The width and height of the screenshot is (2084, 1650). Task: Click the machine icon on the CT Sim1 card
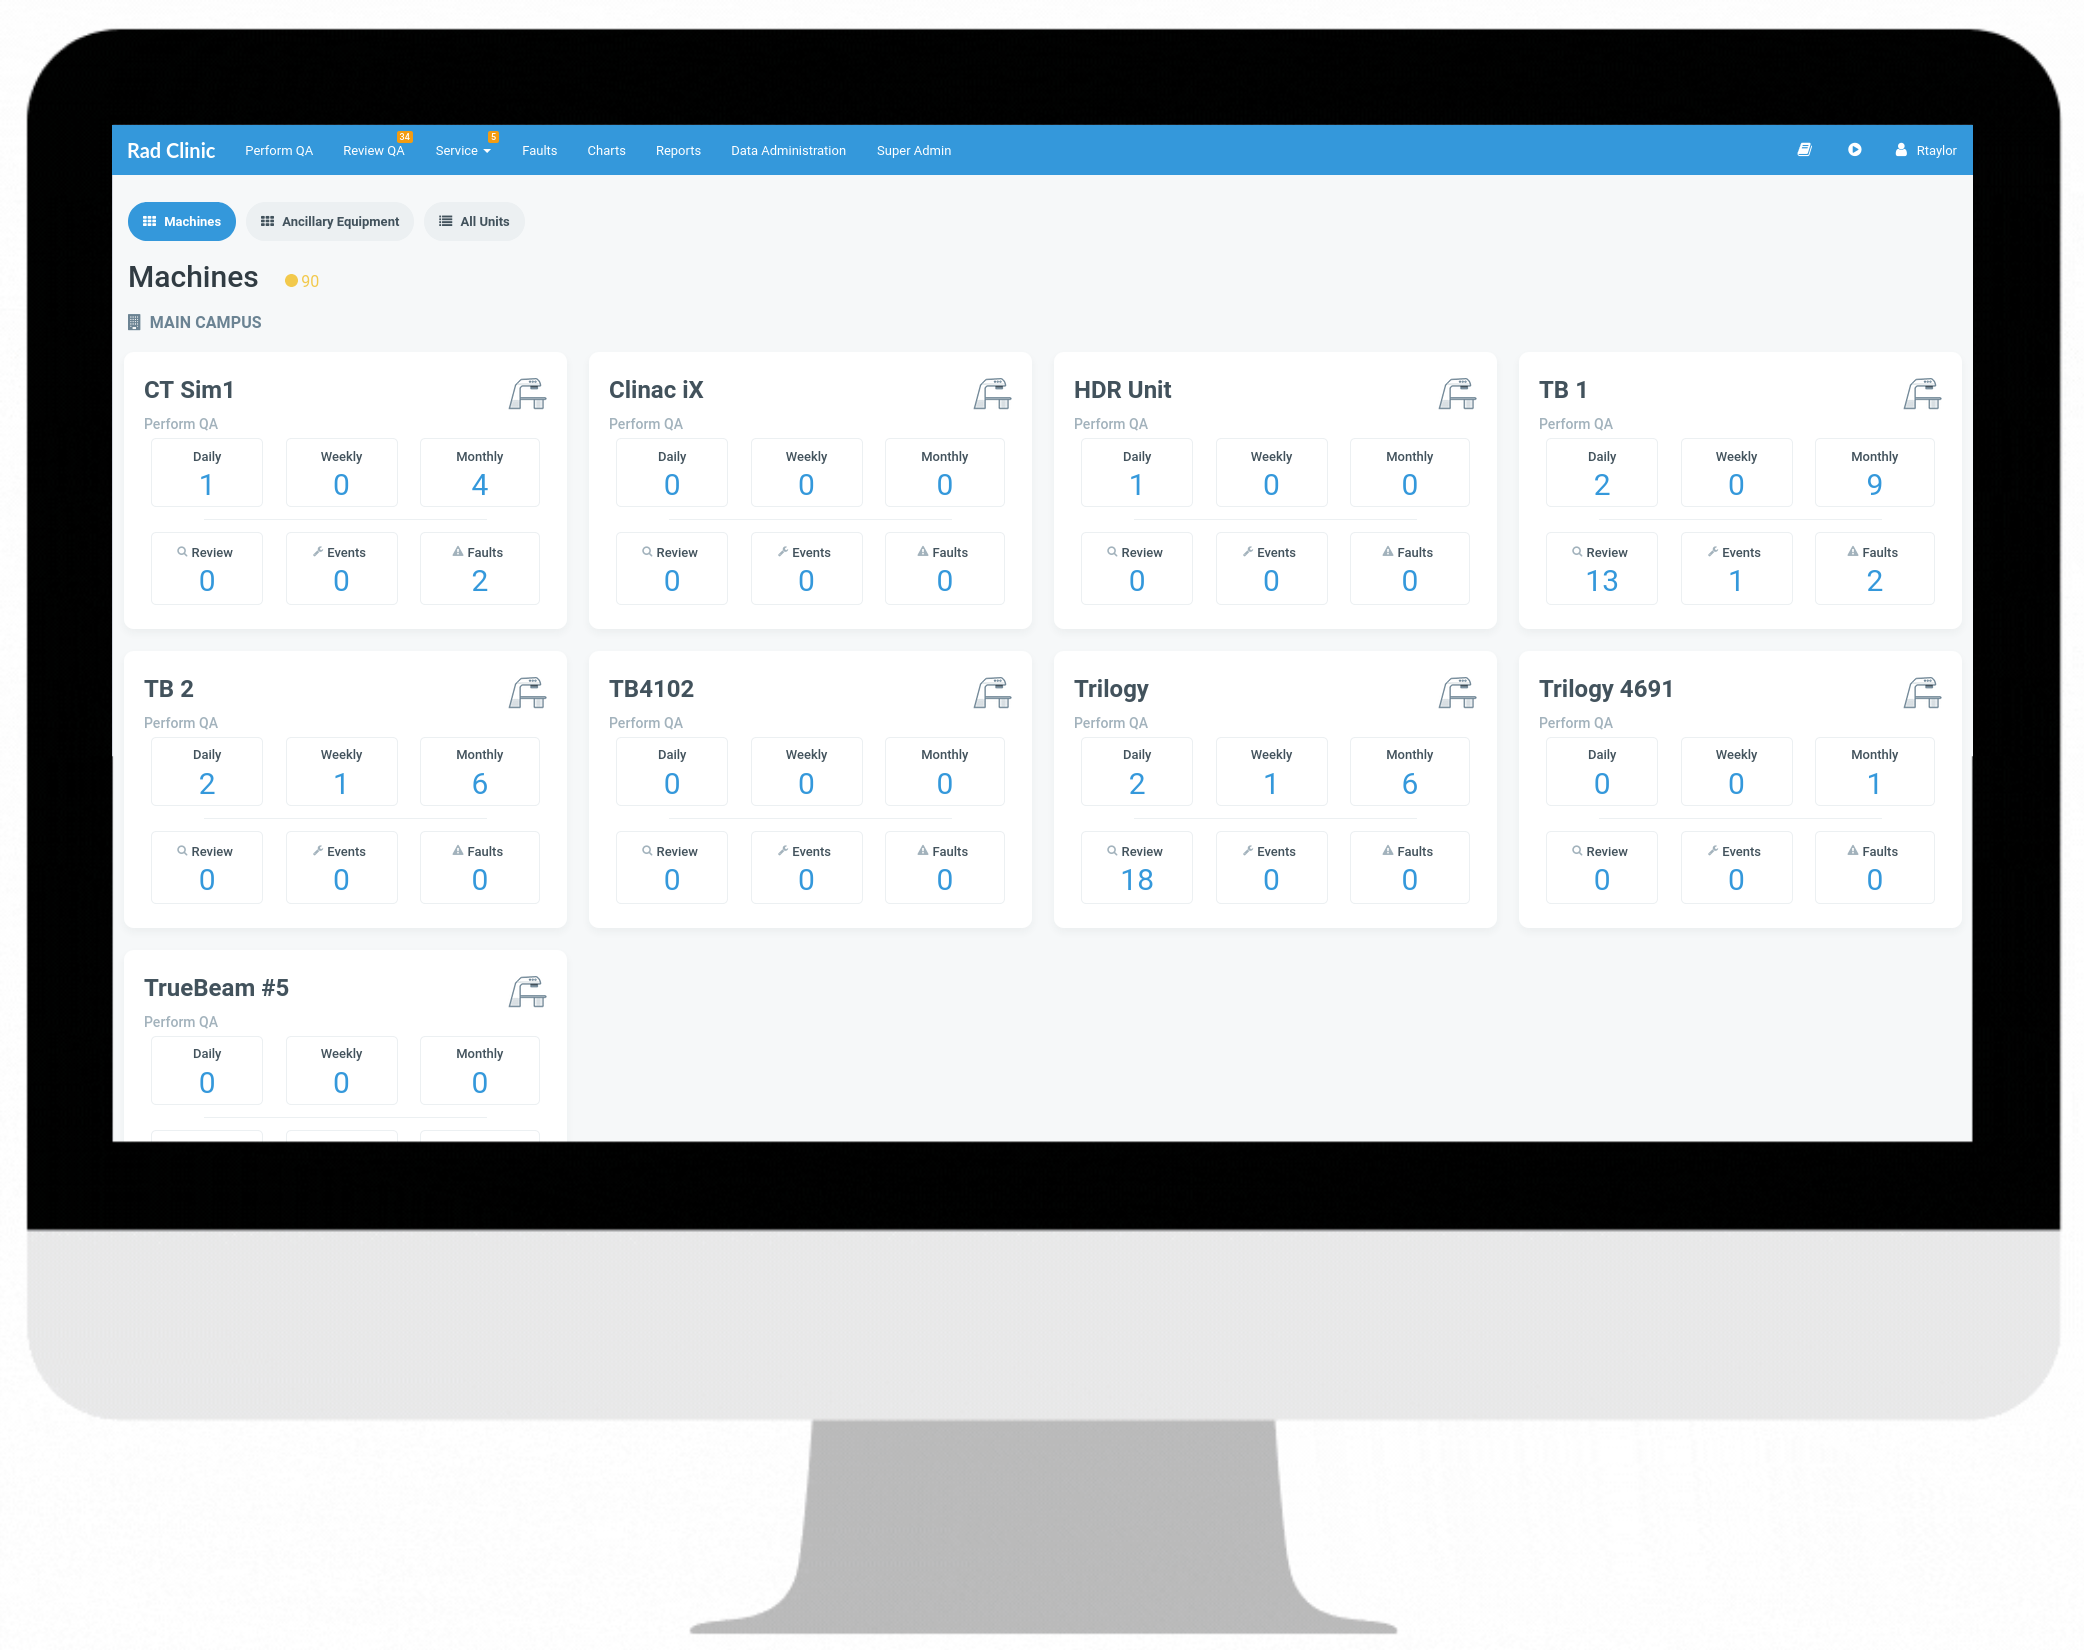click(x=528, y=394)
